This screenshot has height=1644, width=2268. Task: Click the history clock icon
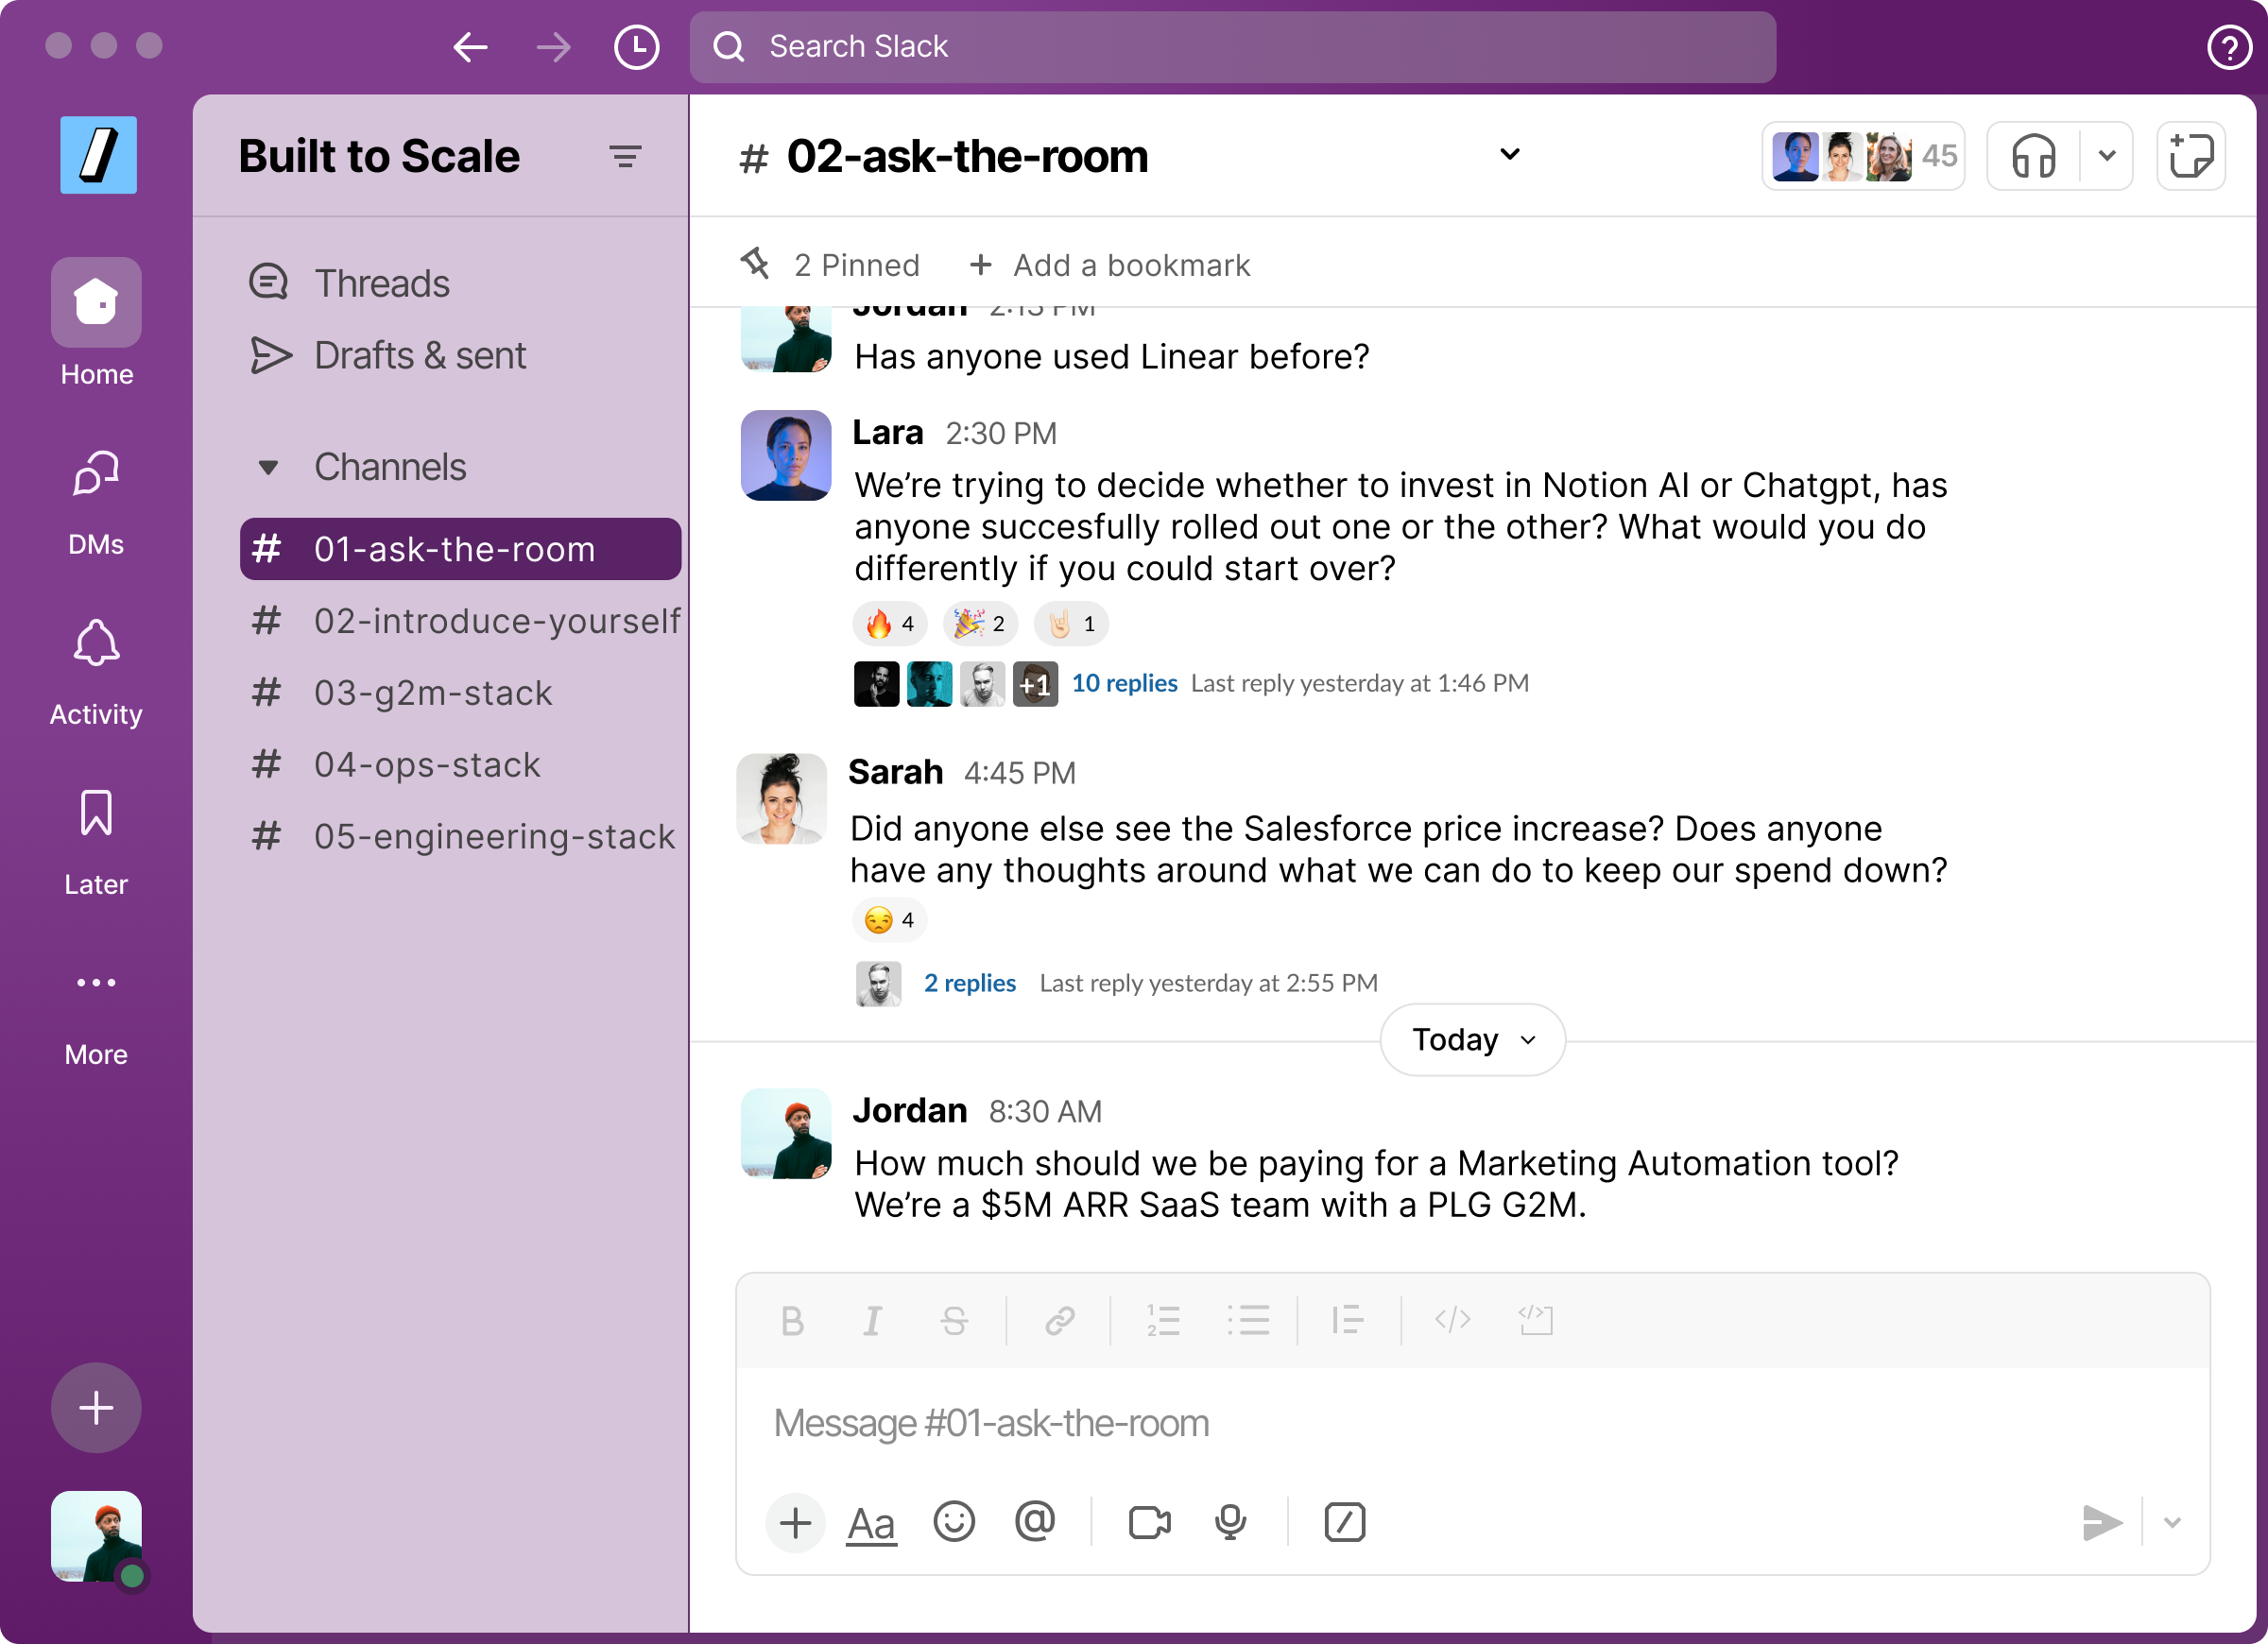click(x=636, y=47)
